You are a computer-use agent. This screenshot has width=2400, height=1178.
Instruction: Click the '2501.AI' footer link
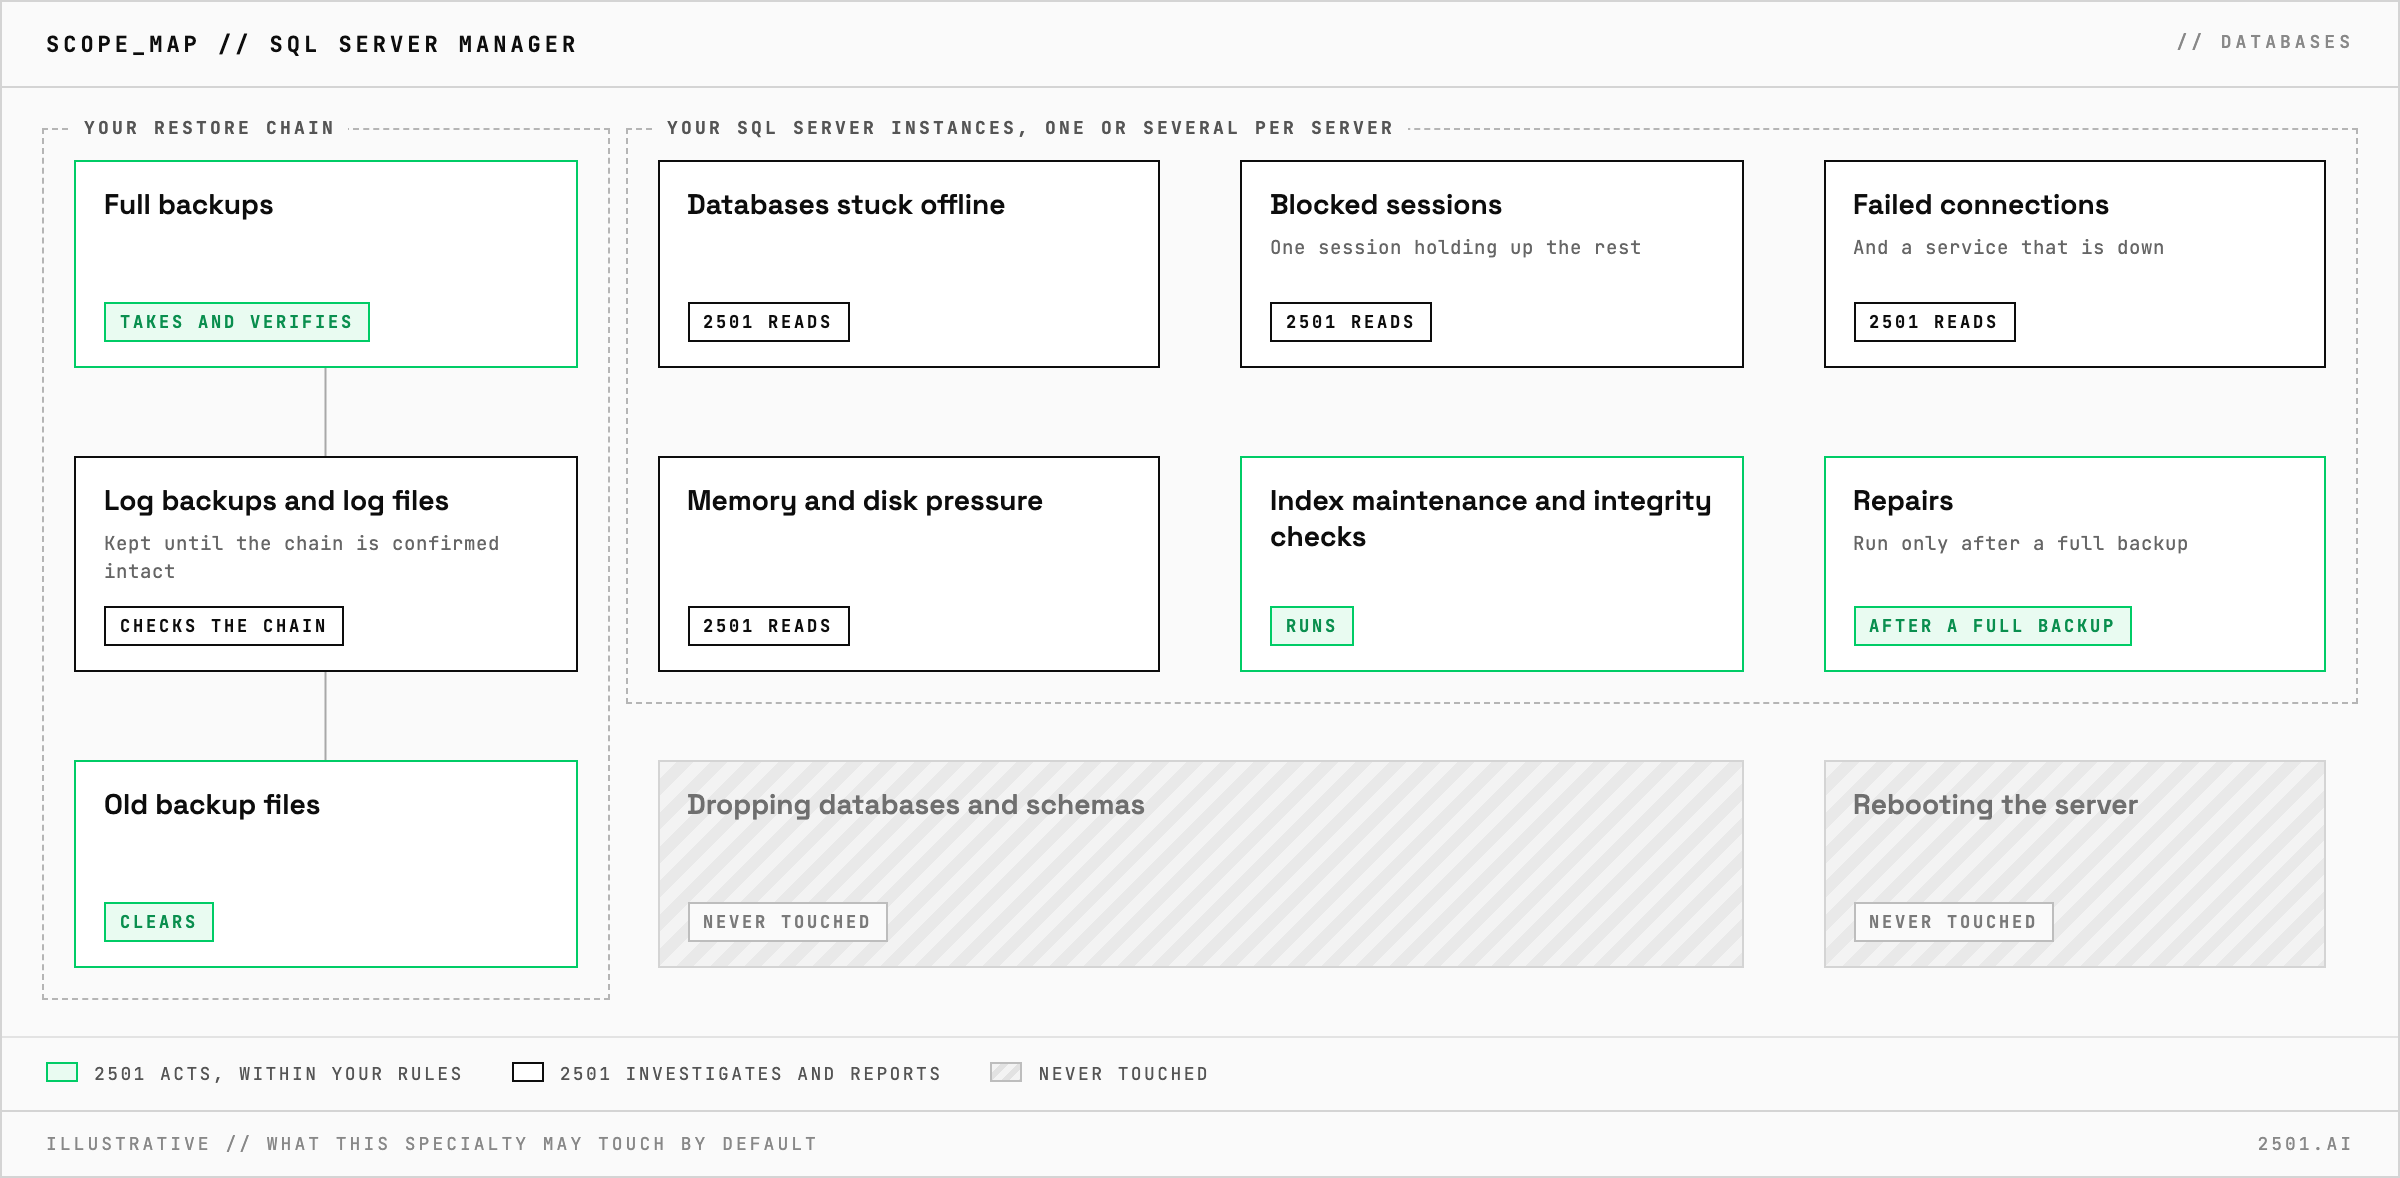(x=2305, y=1144)
